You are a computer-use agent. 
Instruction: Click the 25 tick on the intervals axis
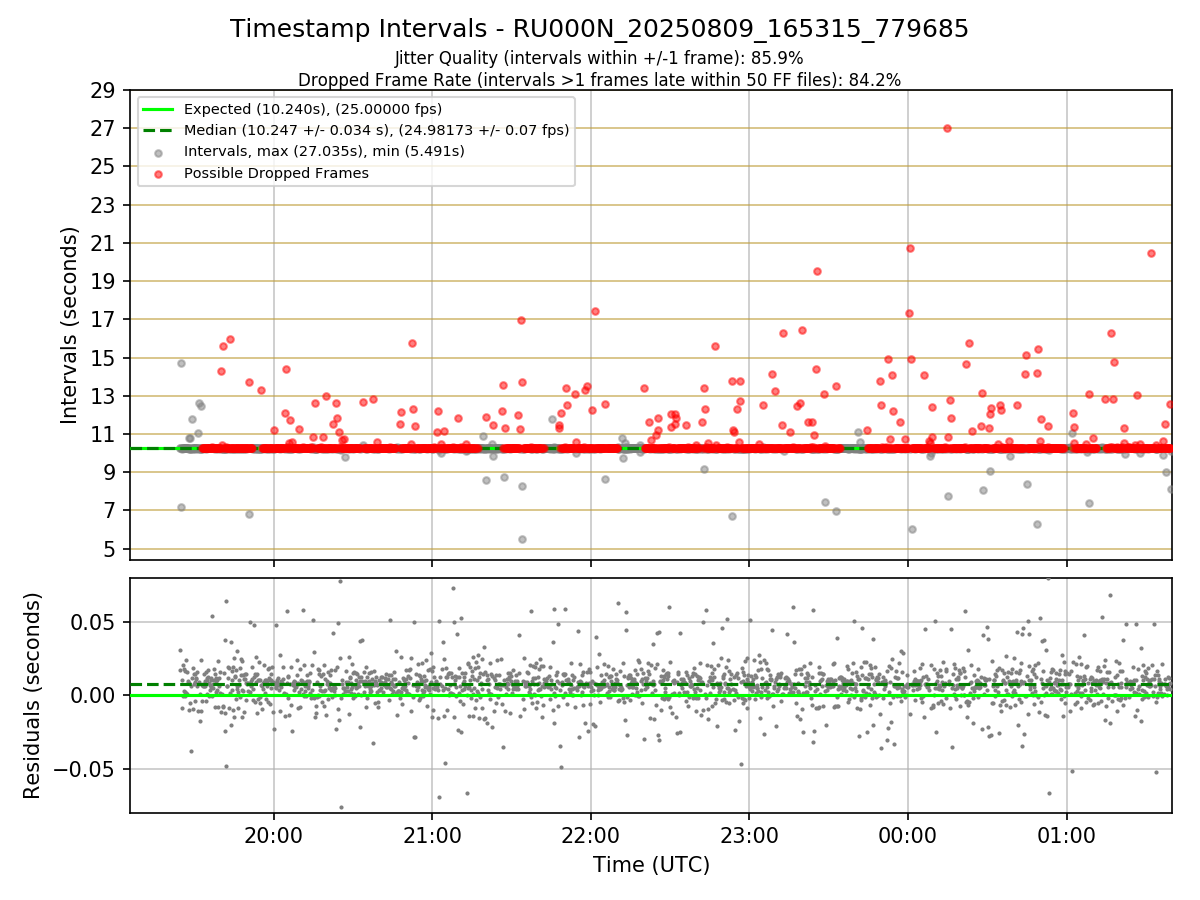[x=104, y=166]
